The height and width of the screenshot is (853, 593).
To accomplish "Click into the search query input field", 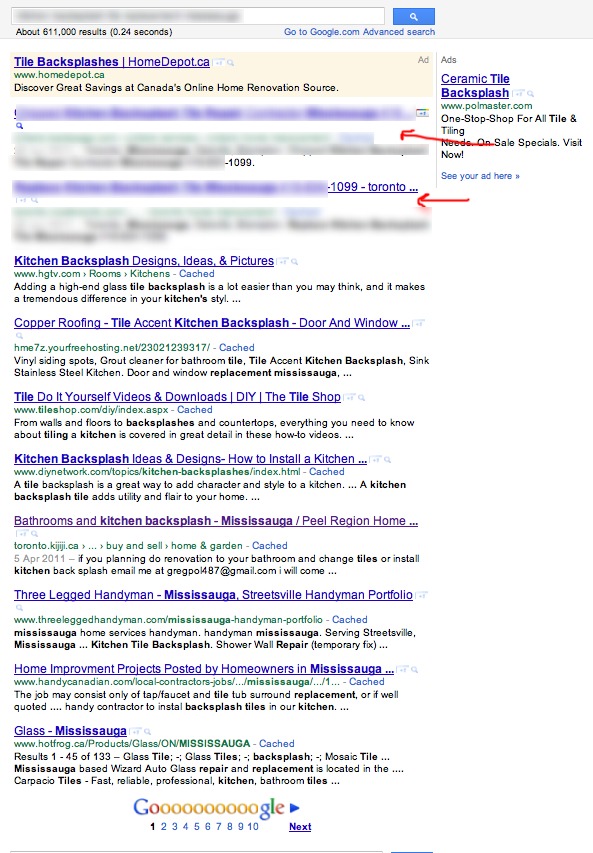I will pyautogui.click(x=198, y=16).
